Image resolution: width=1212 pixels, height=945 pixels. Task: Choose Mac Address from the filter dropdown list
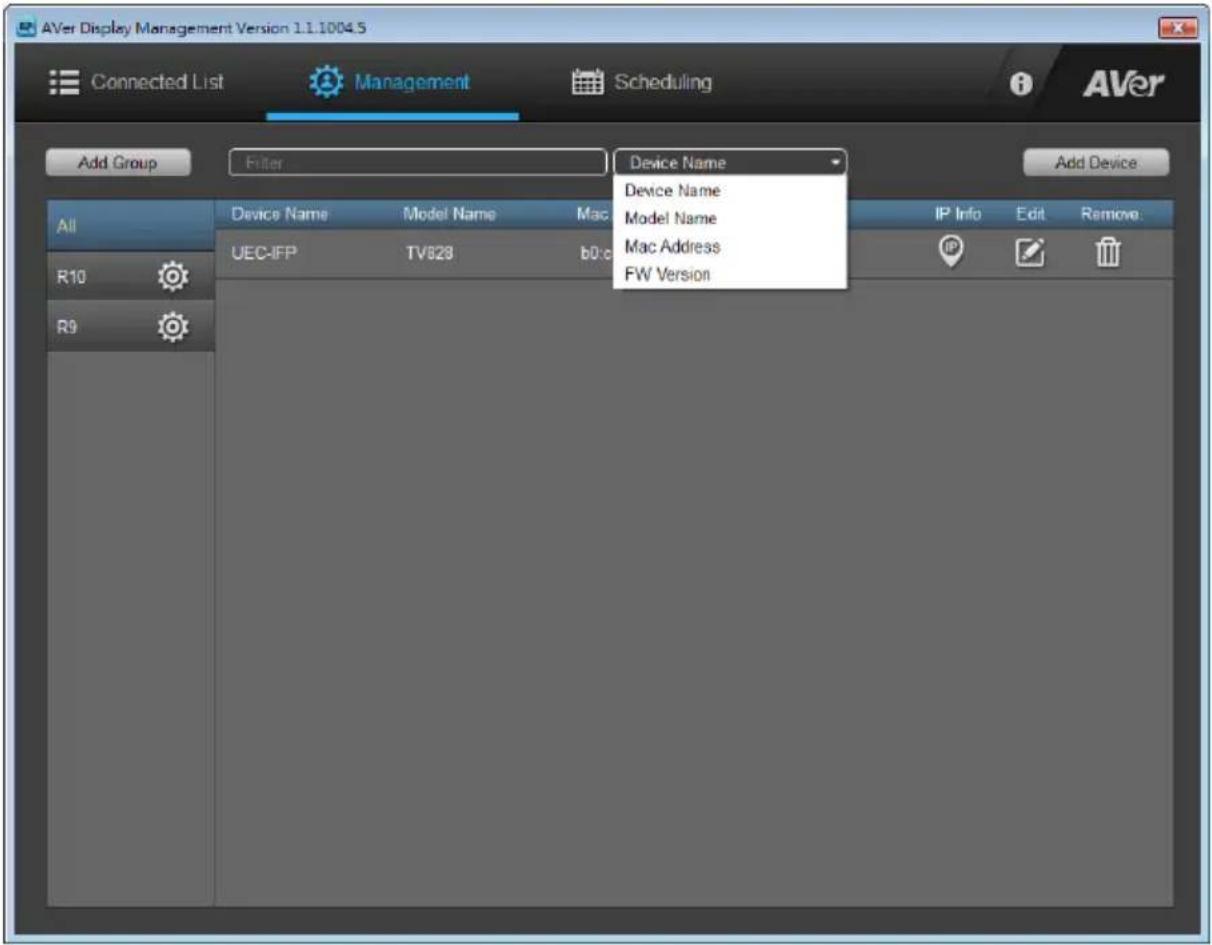(x=730, y=246)
